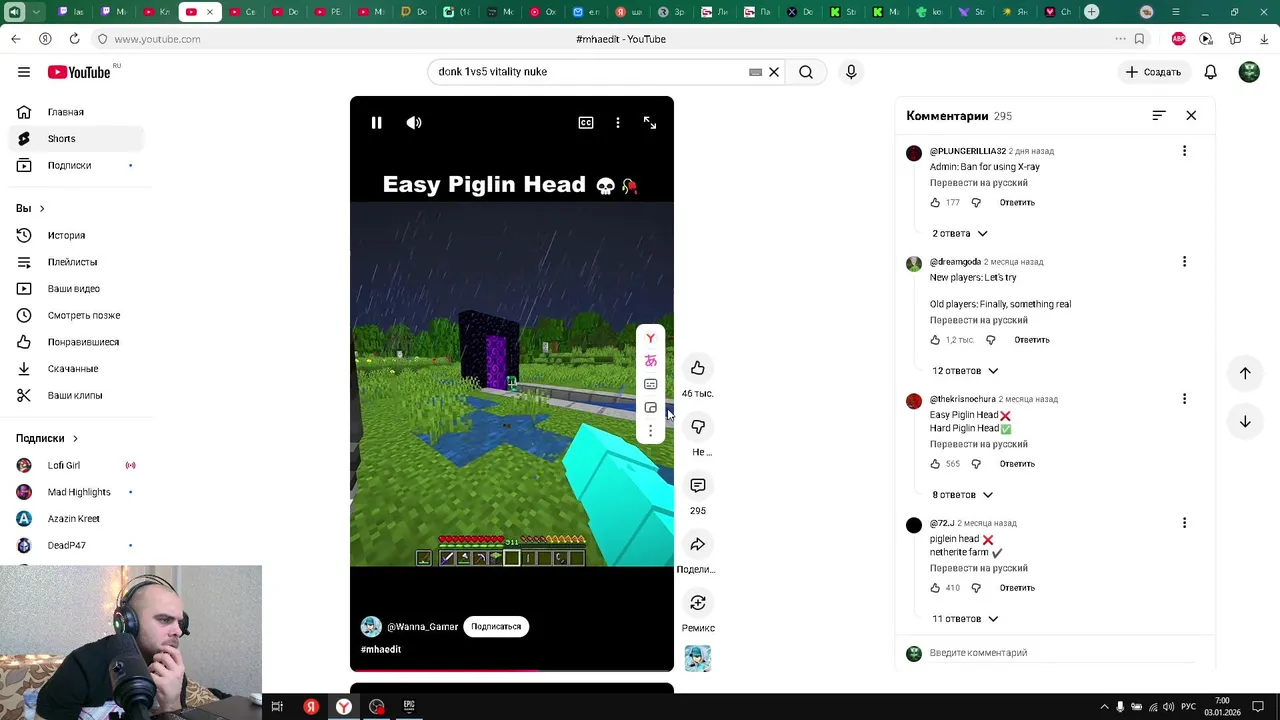
Task: Share the Short
Action: (698, 544)
